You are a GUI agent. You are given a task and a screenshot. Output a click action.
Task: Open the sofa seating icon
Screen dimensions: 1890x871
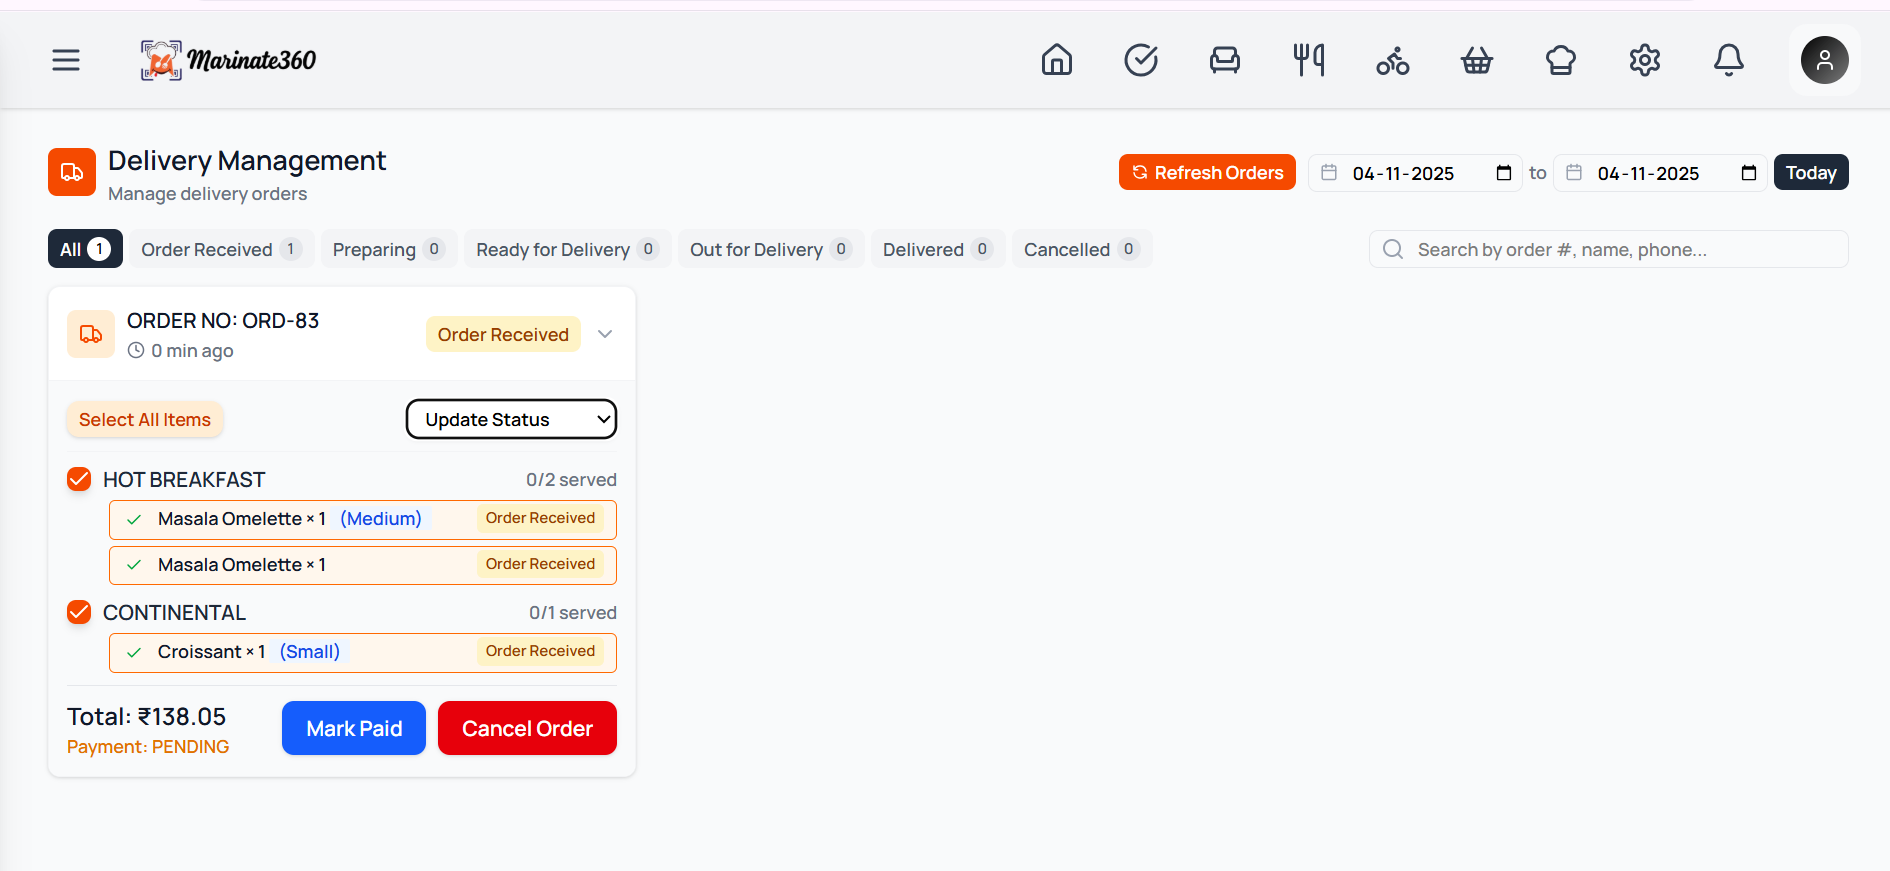click(1225, 60)
